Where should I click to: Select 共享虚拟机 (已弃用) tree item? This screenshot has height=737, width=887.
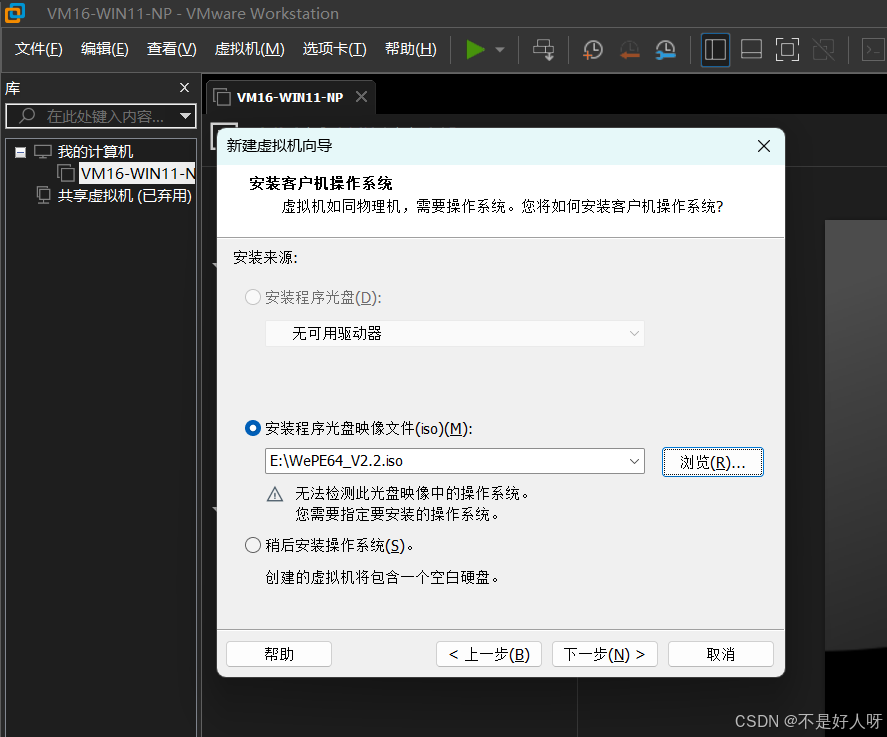(124, 196)
